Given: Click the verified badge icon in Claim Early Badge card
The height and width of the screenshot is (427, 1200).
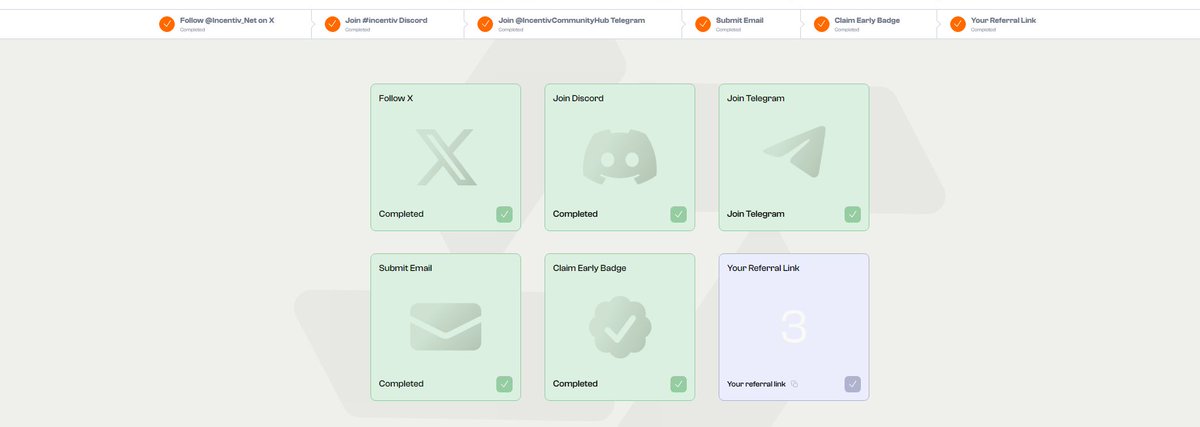Looking at the screenshot, I should pos(620,326).
